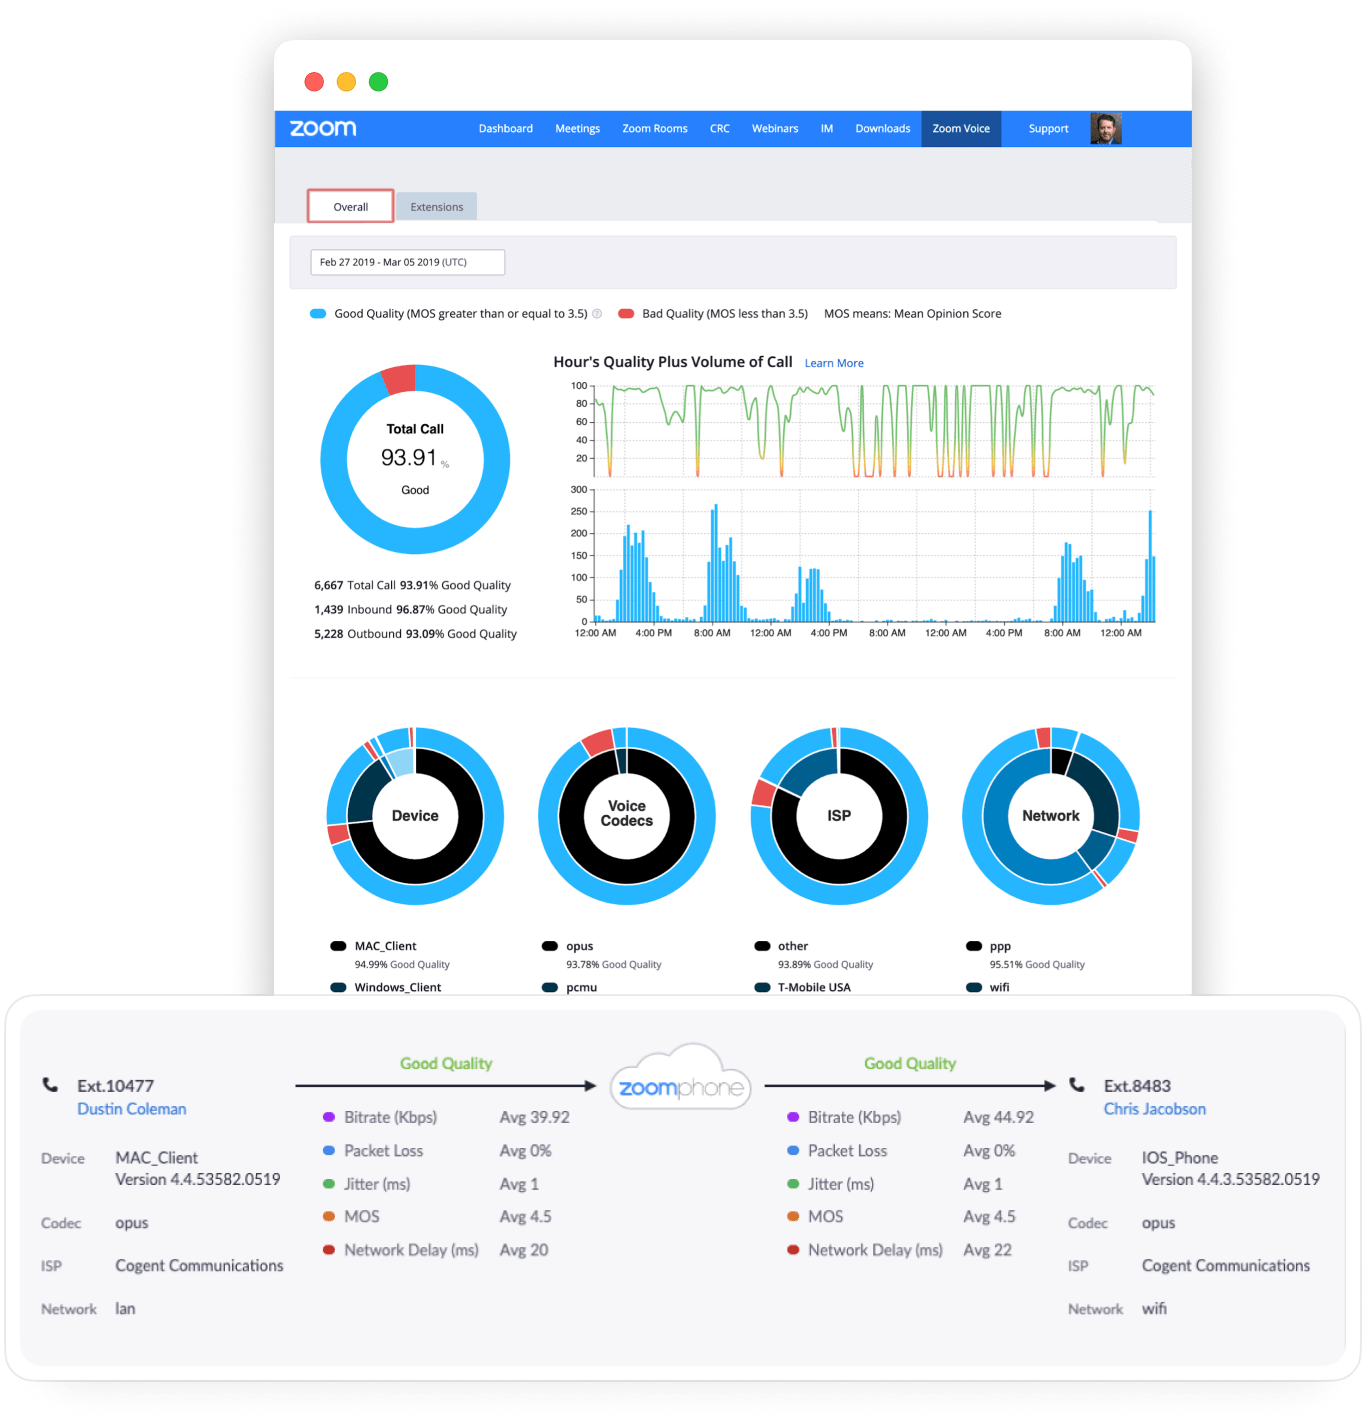Click '94.99% Good Quality' under MAC_Client
Image resolution: width=1372 pixels, height=1426 pixels.
402,965
